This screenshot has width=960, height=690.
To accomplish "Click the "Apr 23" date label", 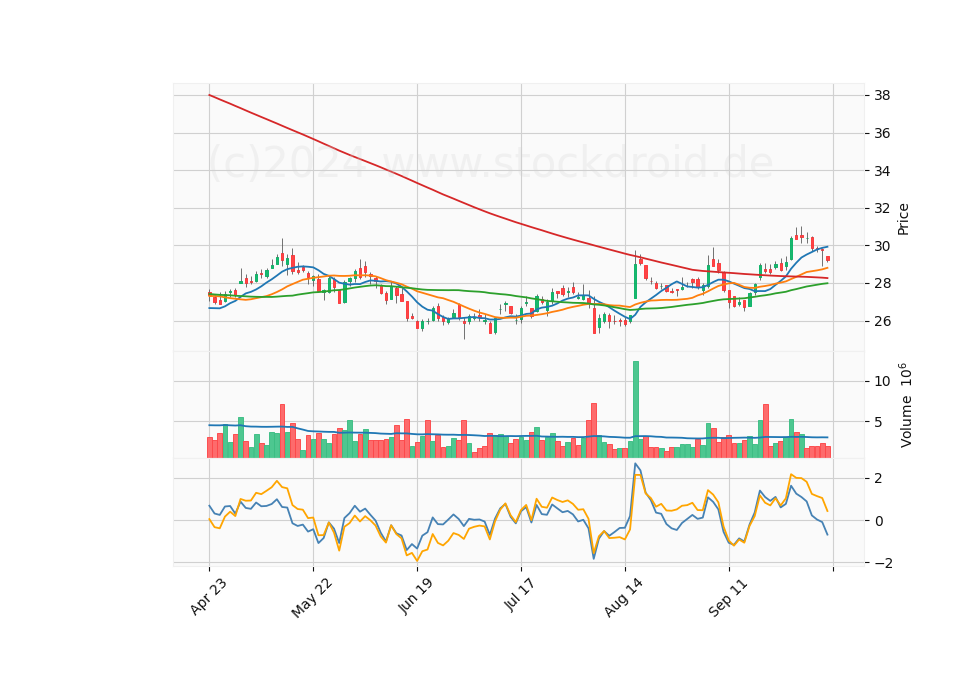I will 208,596.
